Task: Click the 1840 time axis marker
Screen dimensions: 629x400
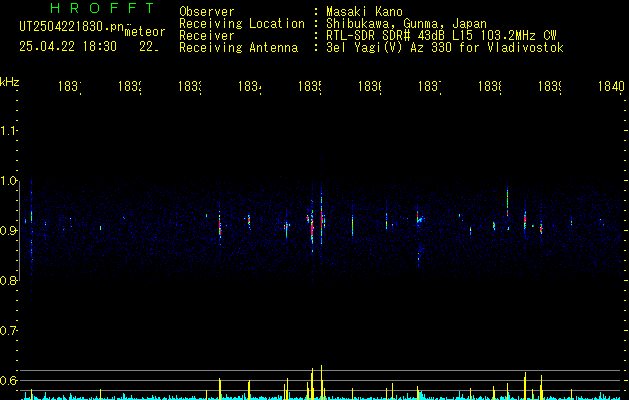Action: point(611,86)
